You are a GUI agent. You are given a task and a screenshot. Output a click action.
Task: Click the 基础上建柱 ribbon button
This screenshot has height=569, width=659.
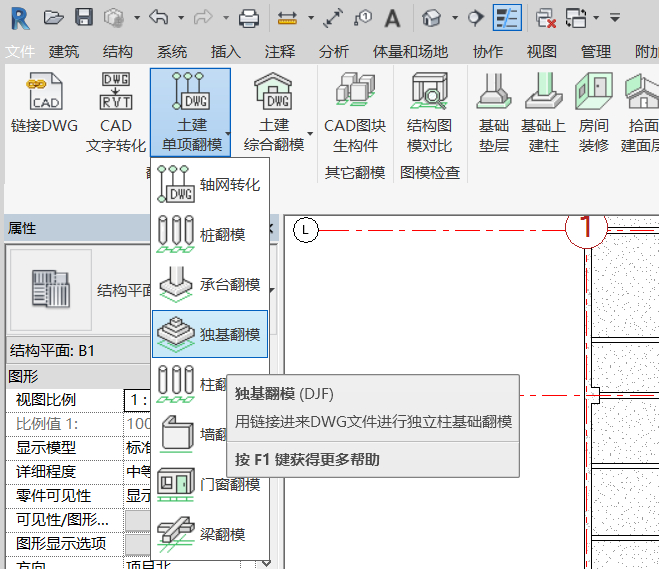tap(543, 112)
